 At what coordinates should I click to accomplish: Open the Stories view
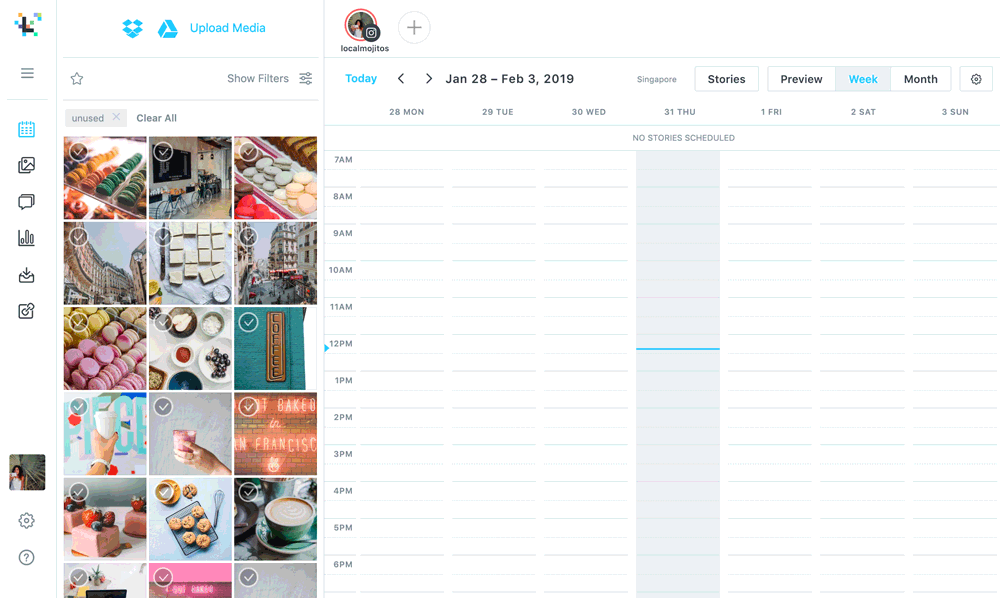pyautogui.click(x=726, y=79)
